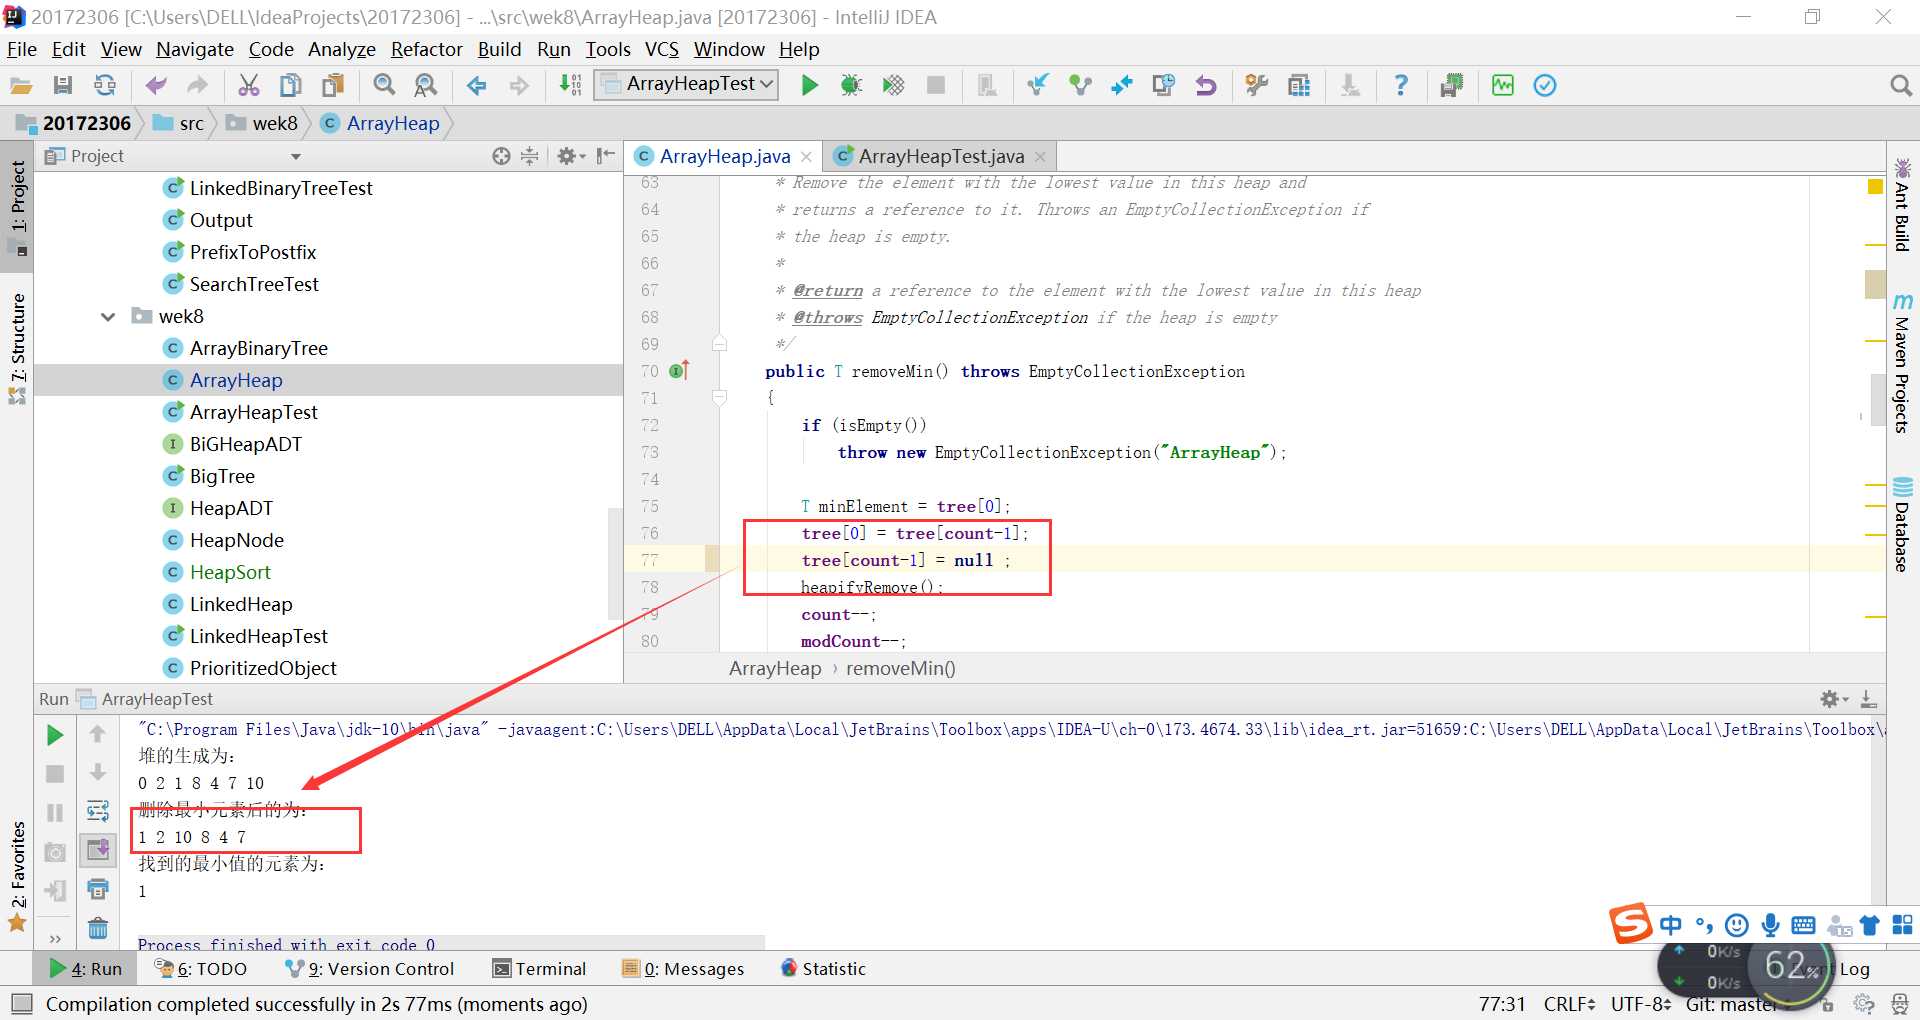1920x1020 pixels.
Task: Open the 9: Version Control tab
Action: [x=370, y=968]
